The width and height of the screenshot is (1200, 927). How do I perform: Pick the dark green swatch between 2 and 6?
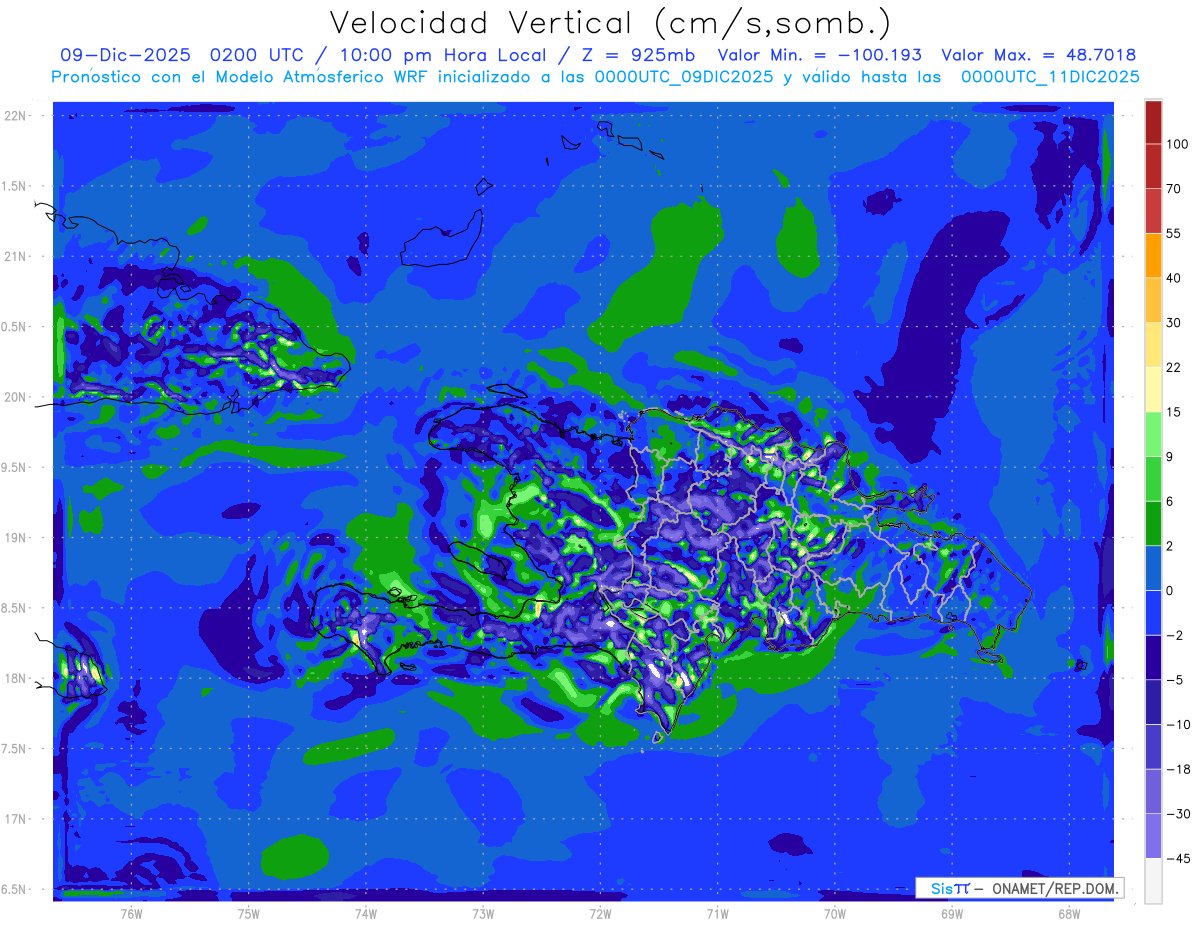(1153, 523)
